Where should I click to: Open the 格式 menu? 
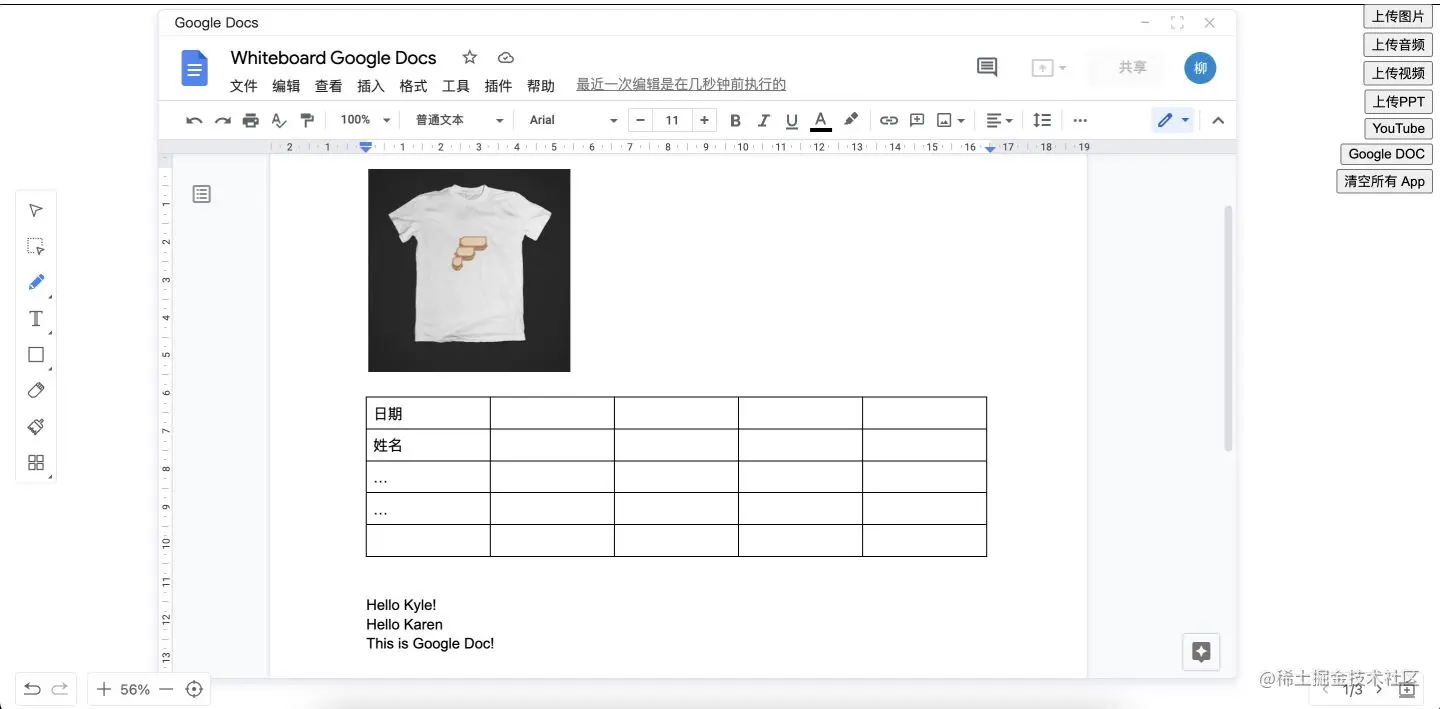coord(413,86)
